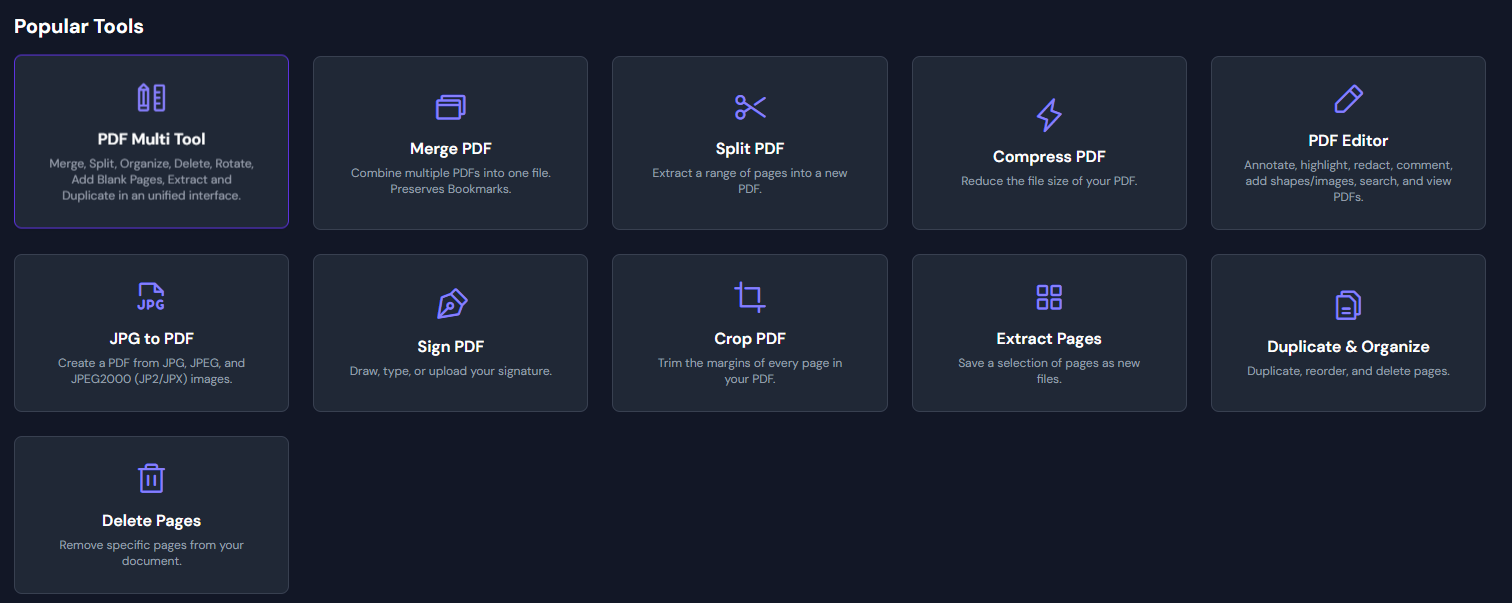Select the Split PDF scissors icon
Image resolution: width=1512 pixels, height=603 pixels.
click(x=749, y=106)
